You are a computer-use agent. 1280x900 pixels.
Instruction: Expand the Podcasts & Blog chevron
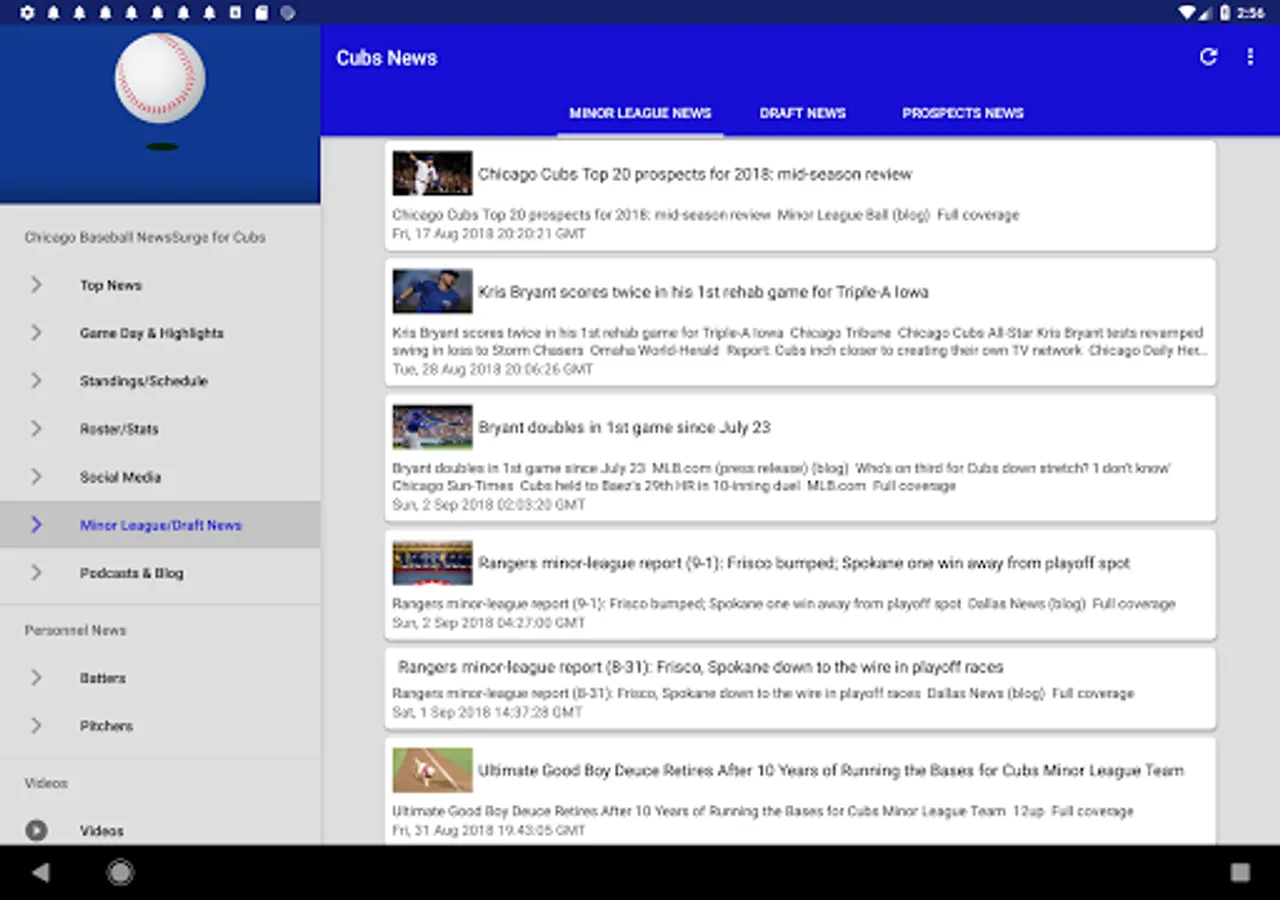[x=37, y=573]
